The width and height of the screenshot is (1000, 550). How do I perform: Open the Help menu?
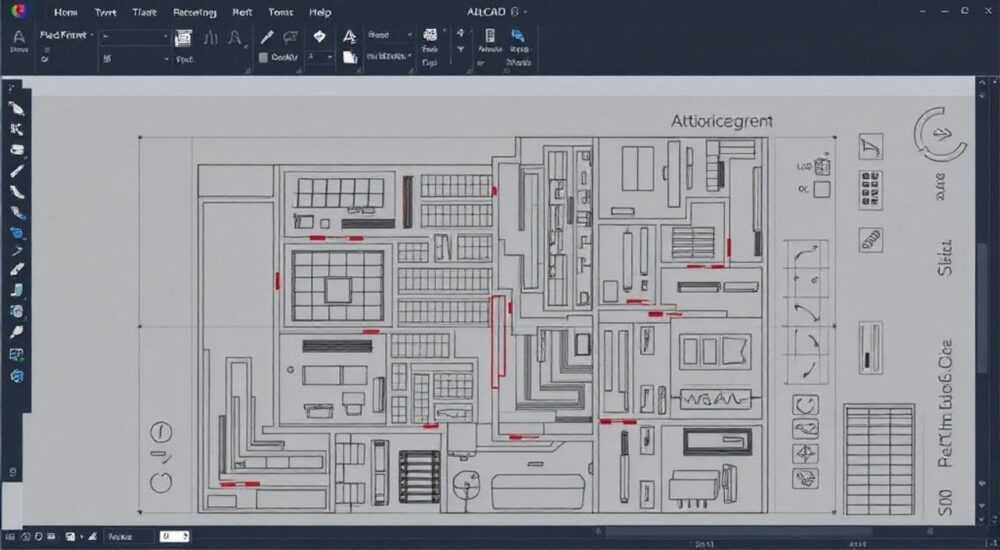(x=320, y=12)
